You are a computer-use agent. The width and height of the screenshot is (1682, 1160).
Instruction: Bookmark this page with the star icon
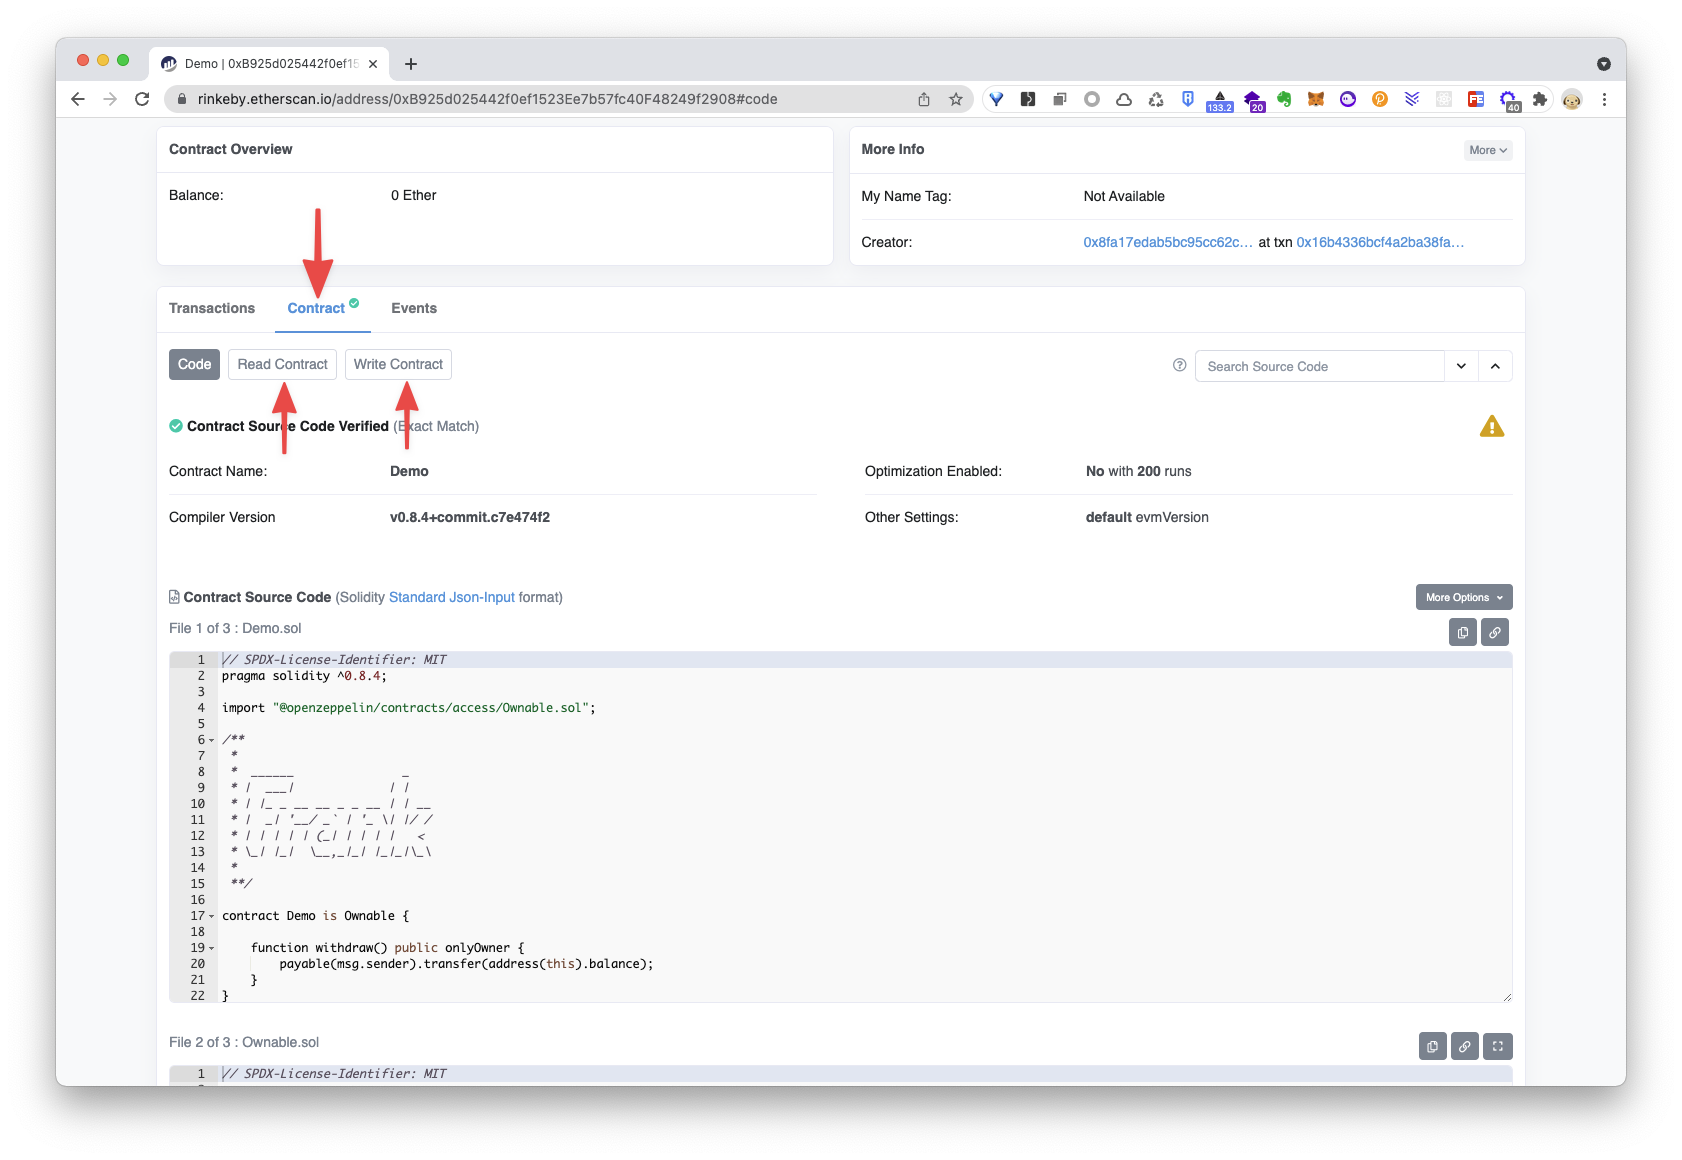coord(956,99)
